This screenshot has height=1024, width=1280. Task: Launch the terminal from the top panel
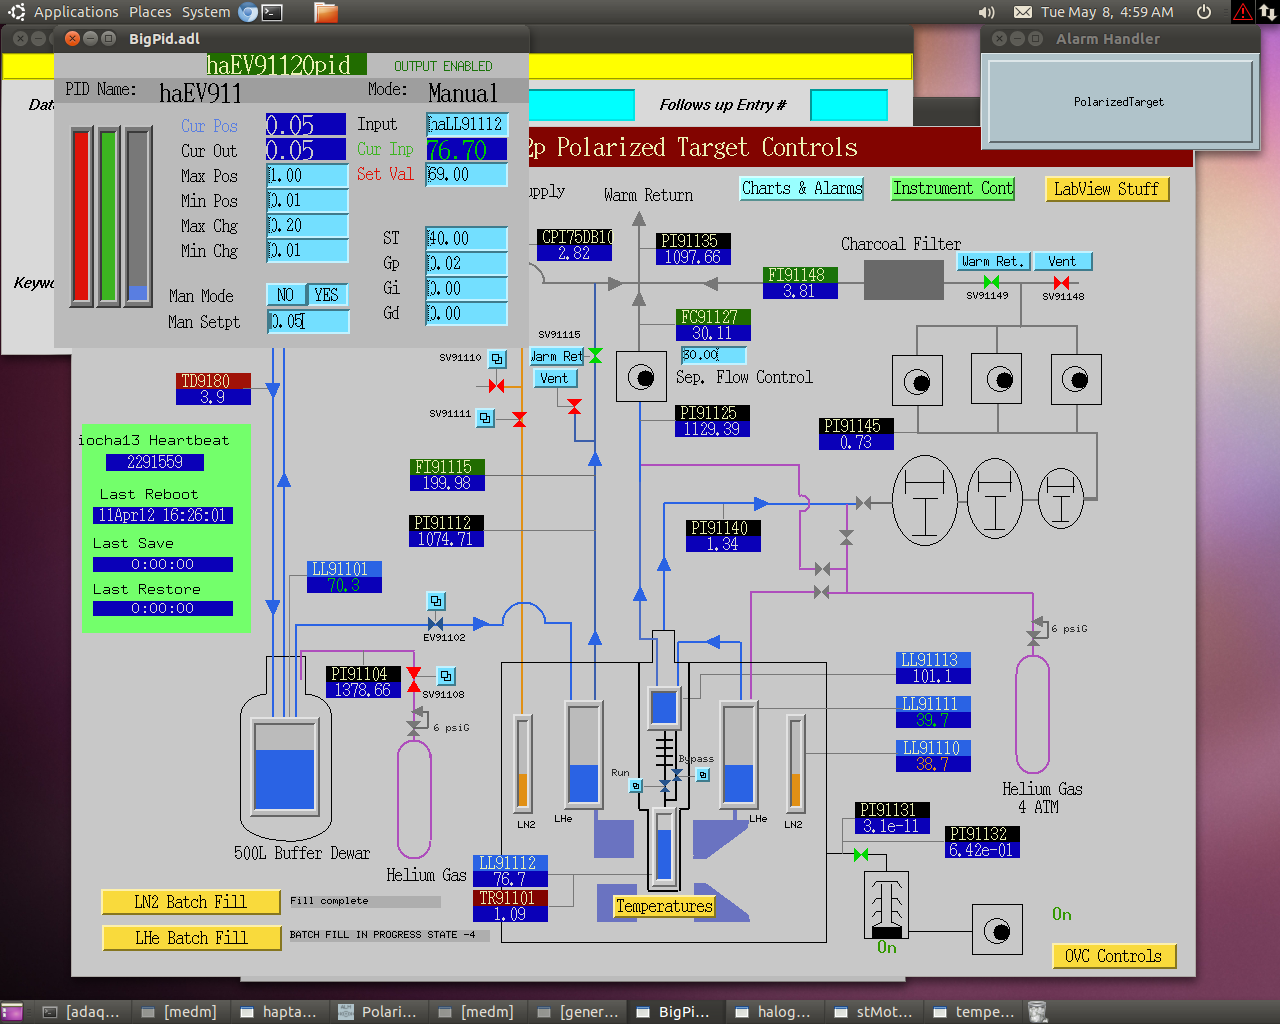272,12
